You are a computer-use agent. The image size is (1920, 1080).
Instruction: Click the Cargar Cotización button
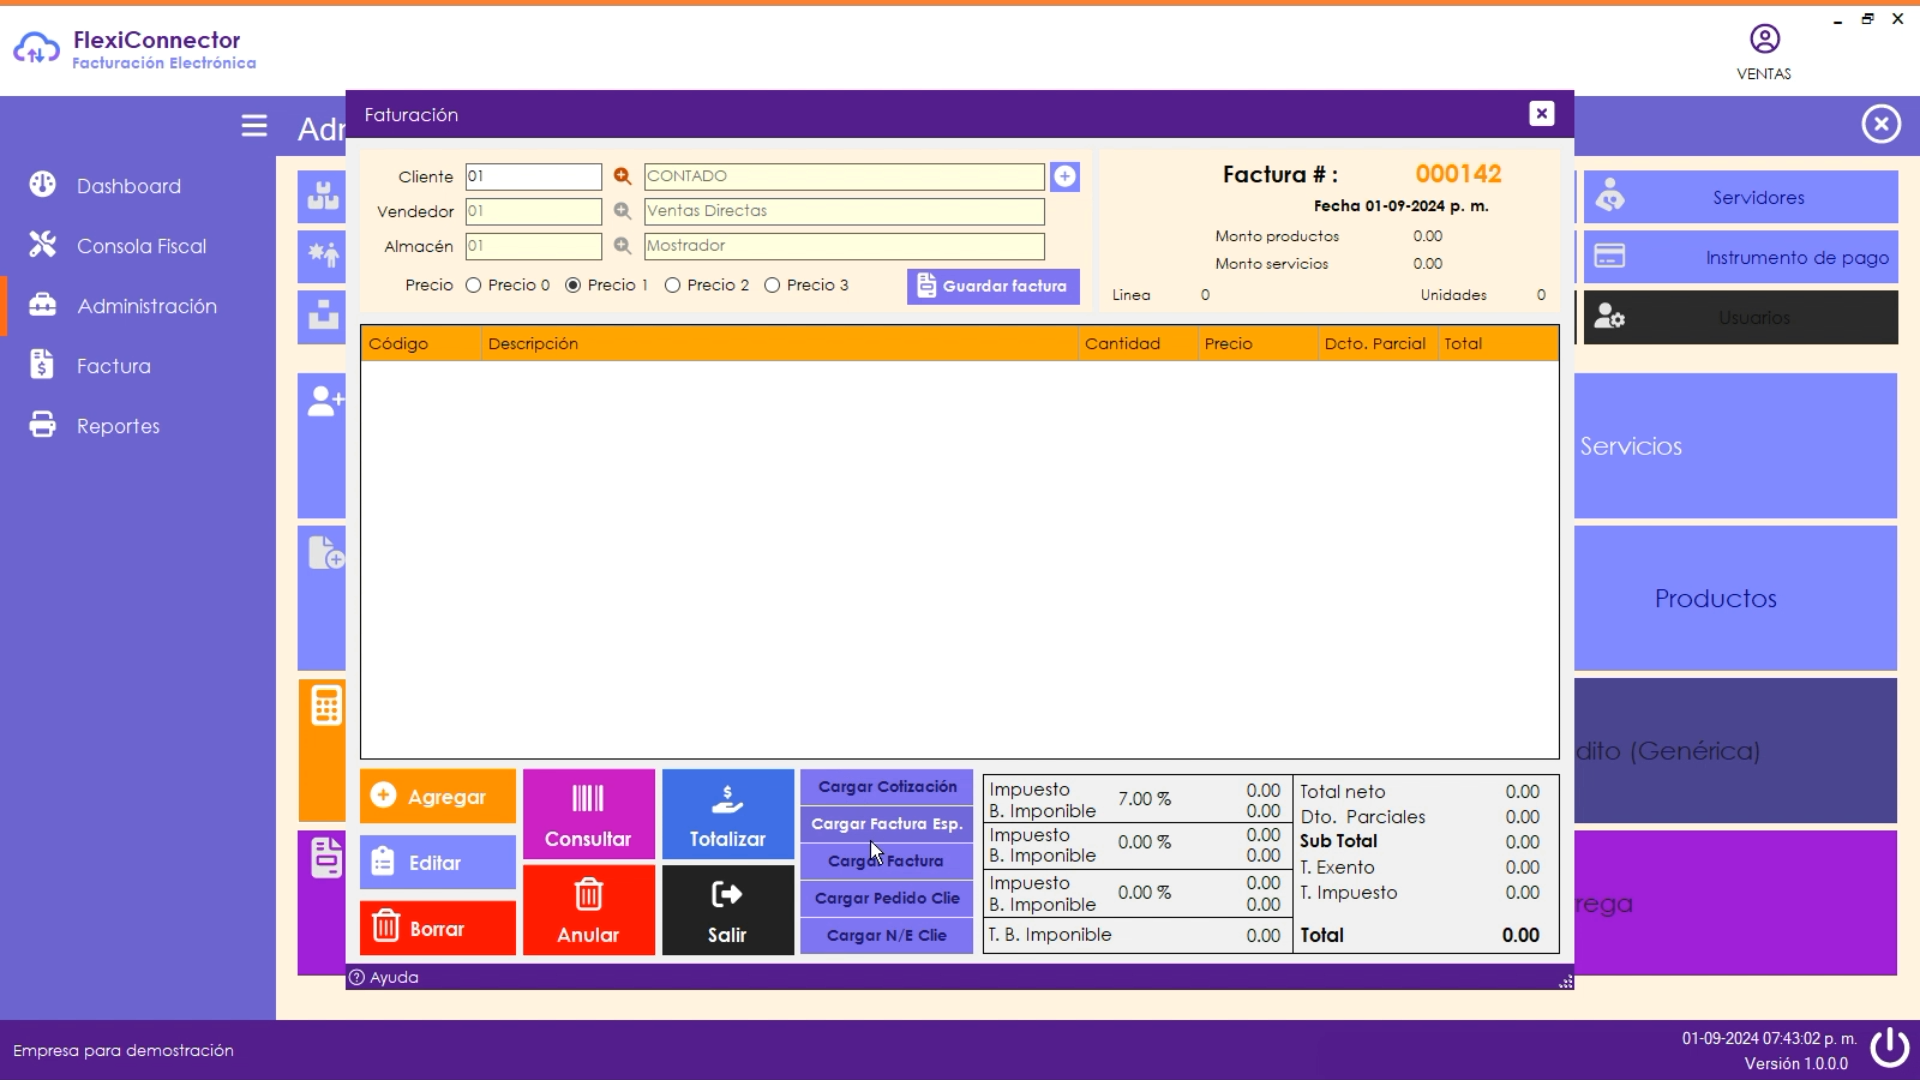tap(887, 787)
